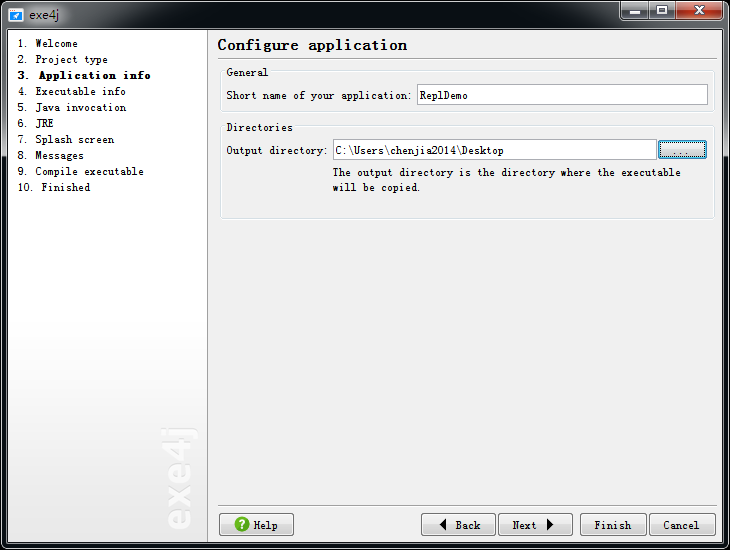The image size is (730, 550).
Task: Close the exe4j window
Action: (x=699, y=10)
